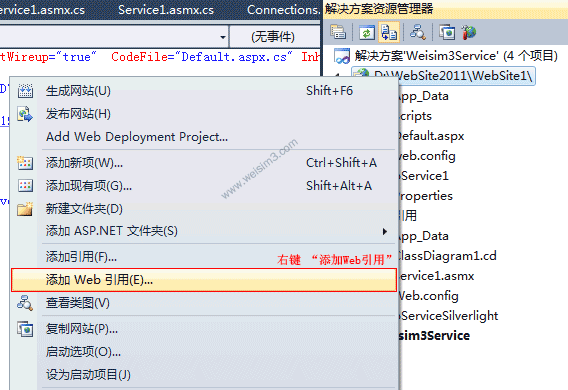Switch to the first Service1.asmx.cs tab

click(43, 10)
